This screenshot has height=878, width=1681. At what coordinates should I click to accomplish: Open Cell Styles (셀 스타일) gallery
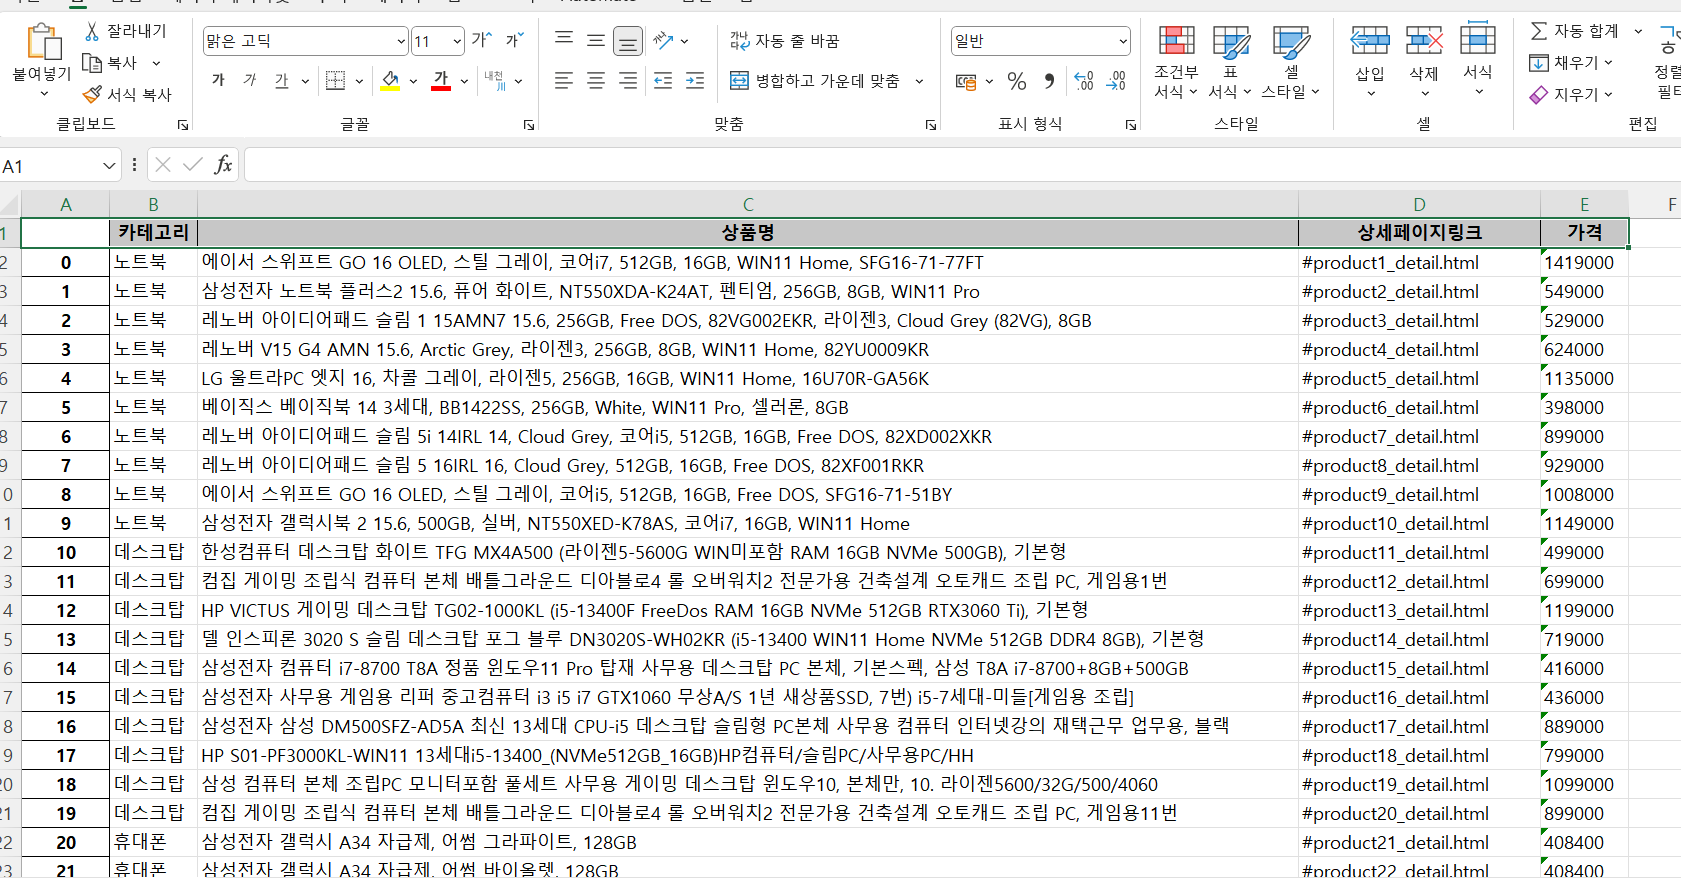[x=1291, y=61]
